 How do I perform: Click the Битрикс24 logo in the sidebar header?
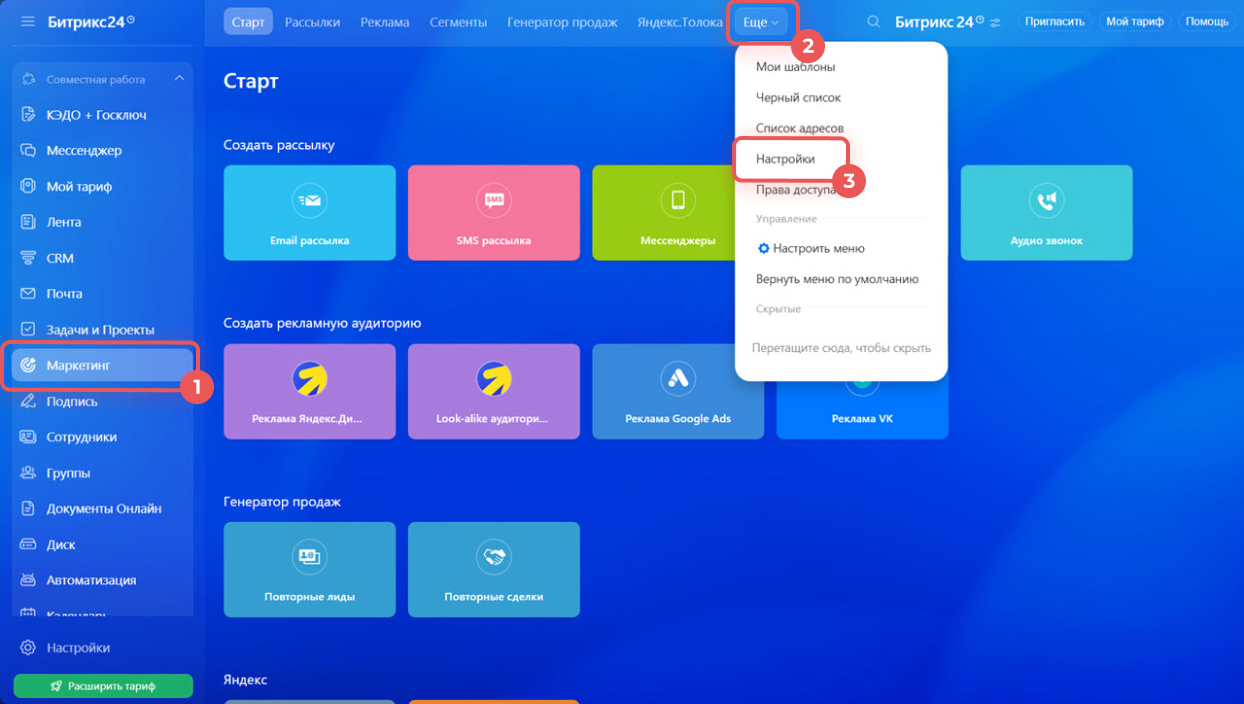(x=91, y=21)
